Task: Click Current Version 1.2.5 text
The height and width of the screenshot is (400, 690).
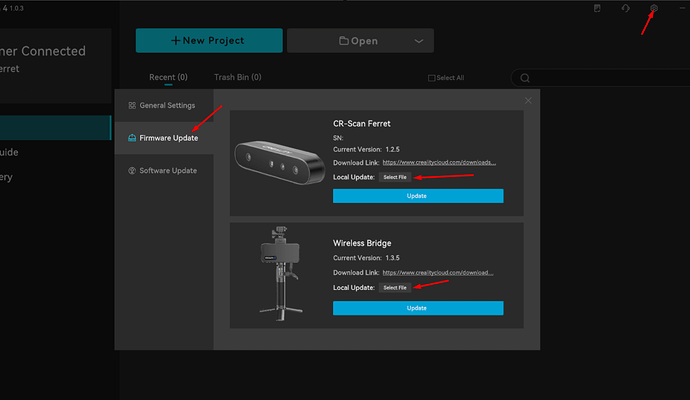Action: [366, 149]
